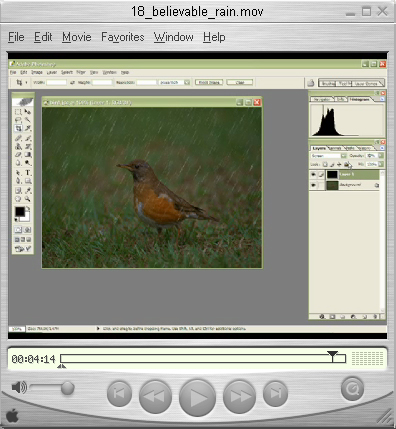Select the Clone Stamp tool
This screenshot has height=429, width=396.
(x=18, y=147)
